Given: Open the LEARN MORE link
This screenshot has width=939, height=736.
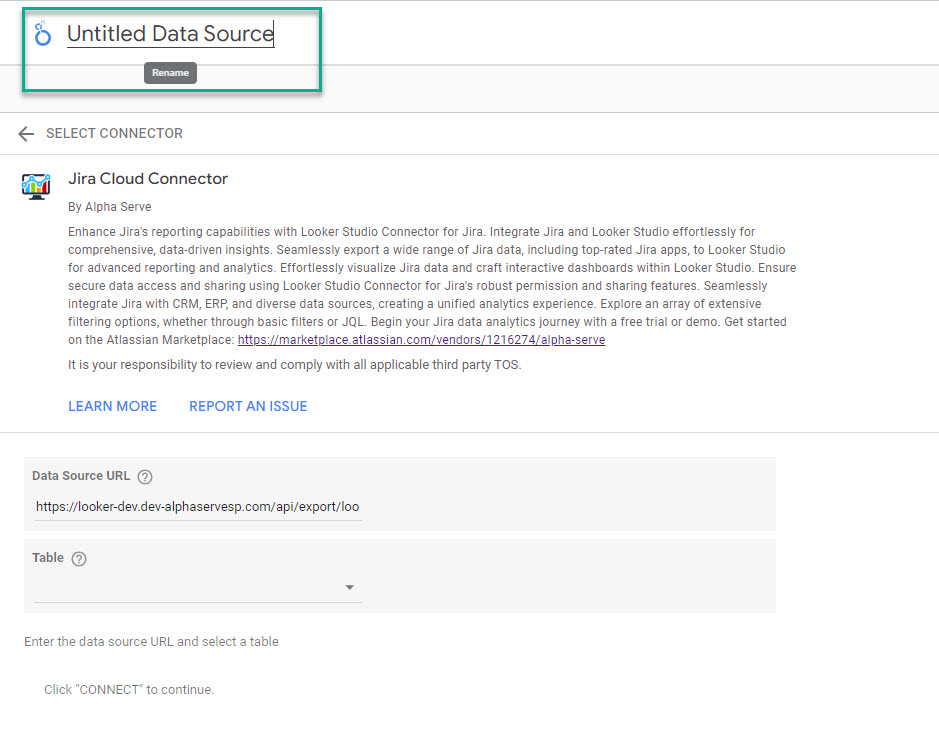Looking at the screenshot, I should point(112,406).
